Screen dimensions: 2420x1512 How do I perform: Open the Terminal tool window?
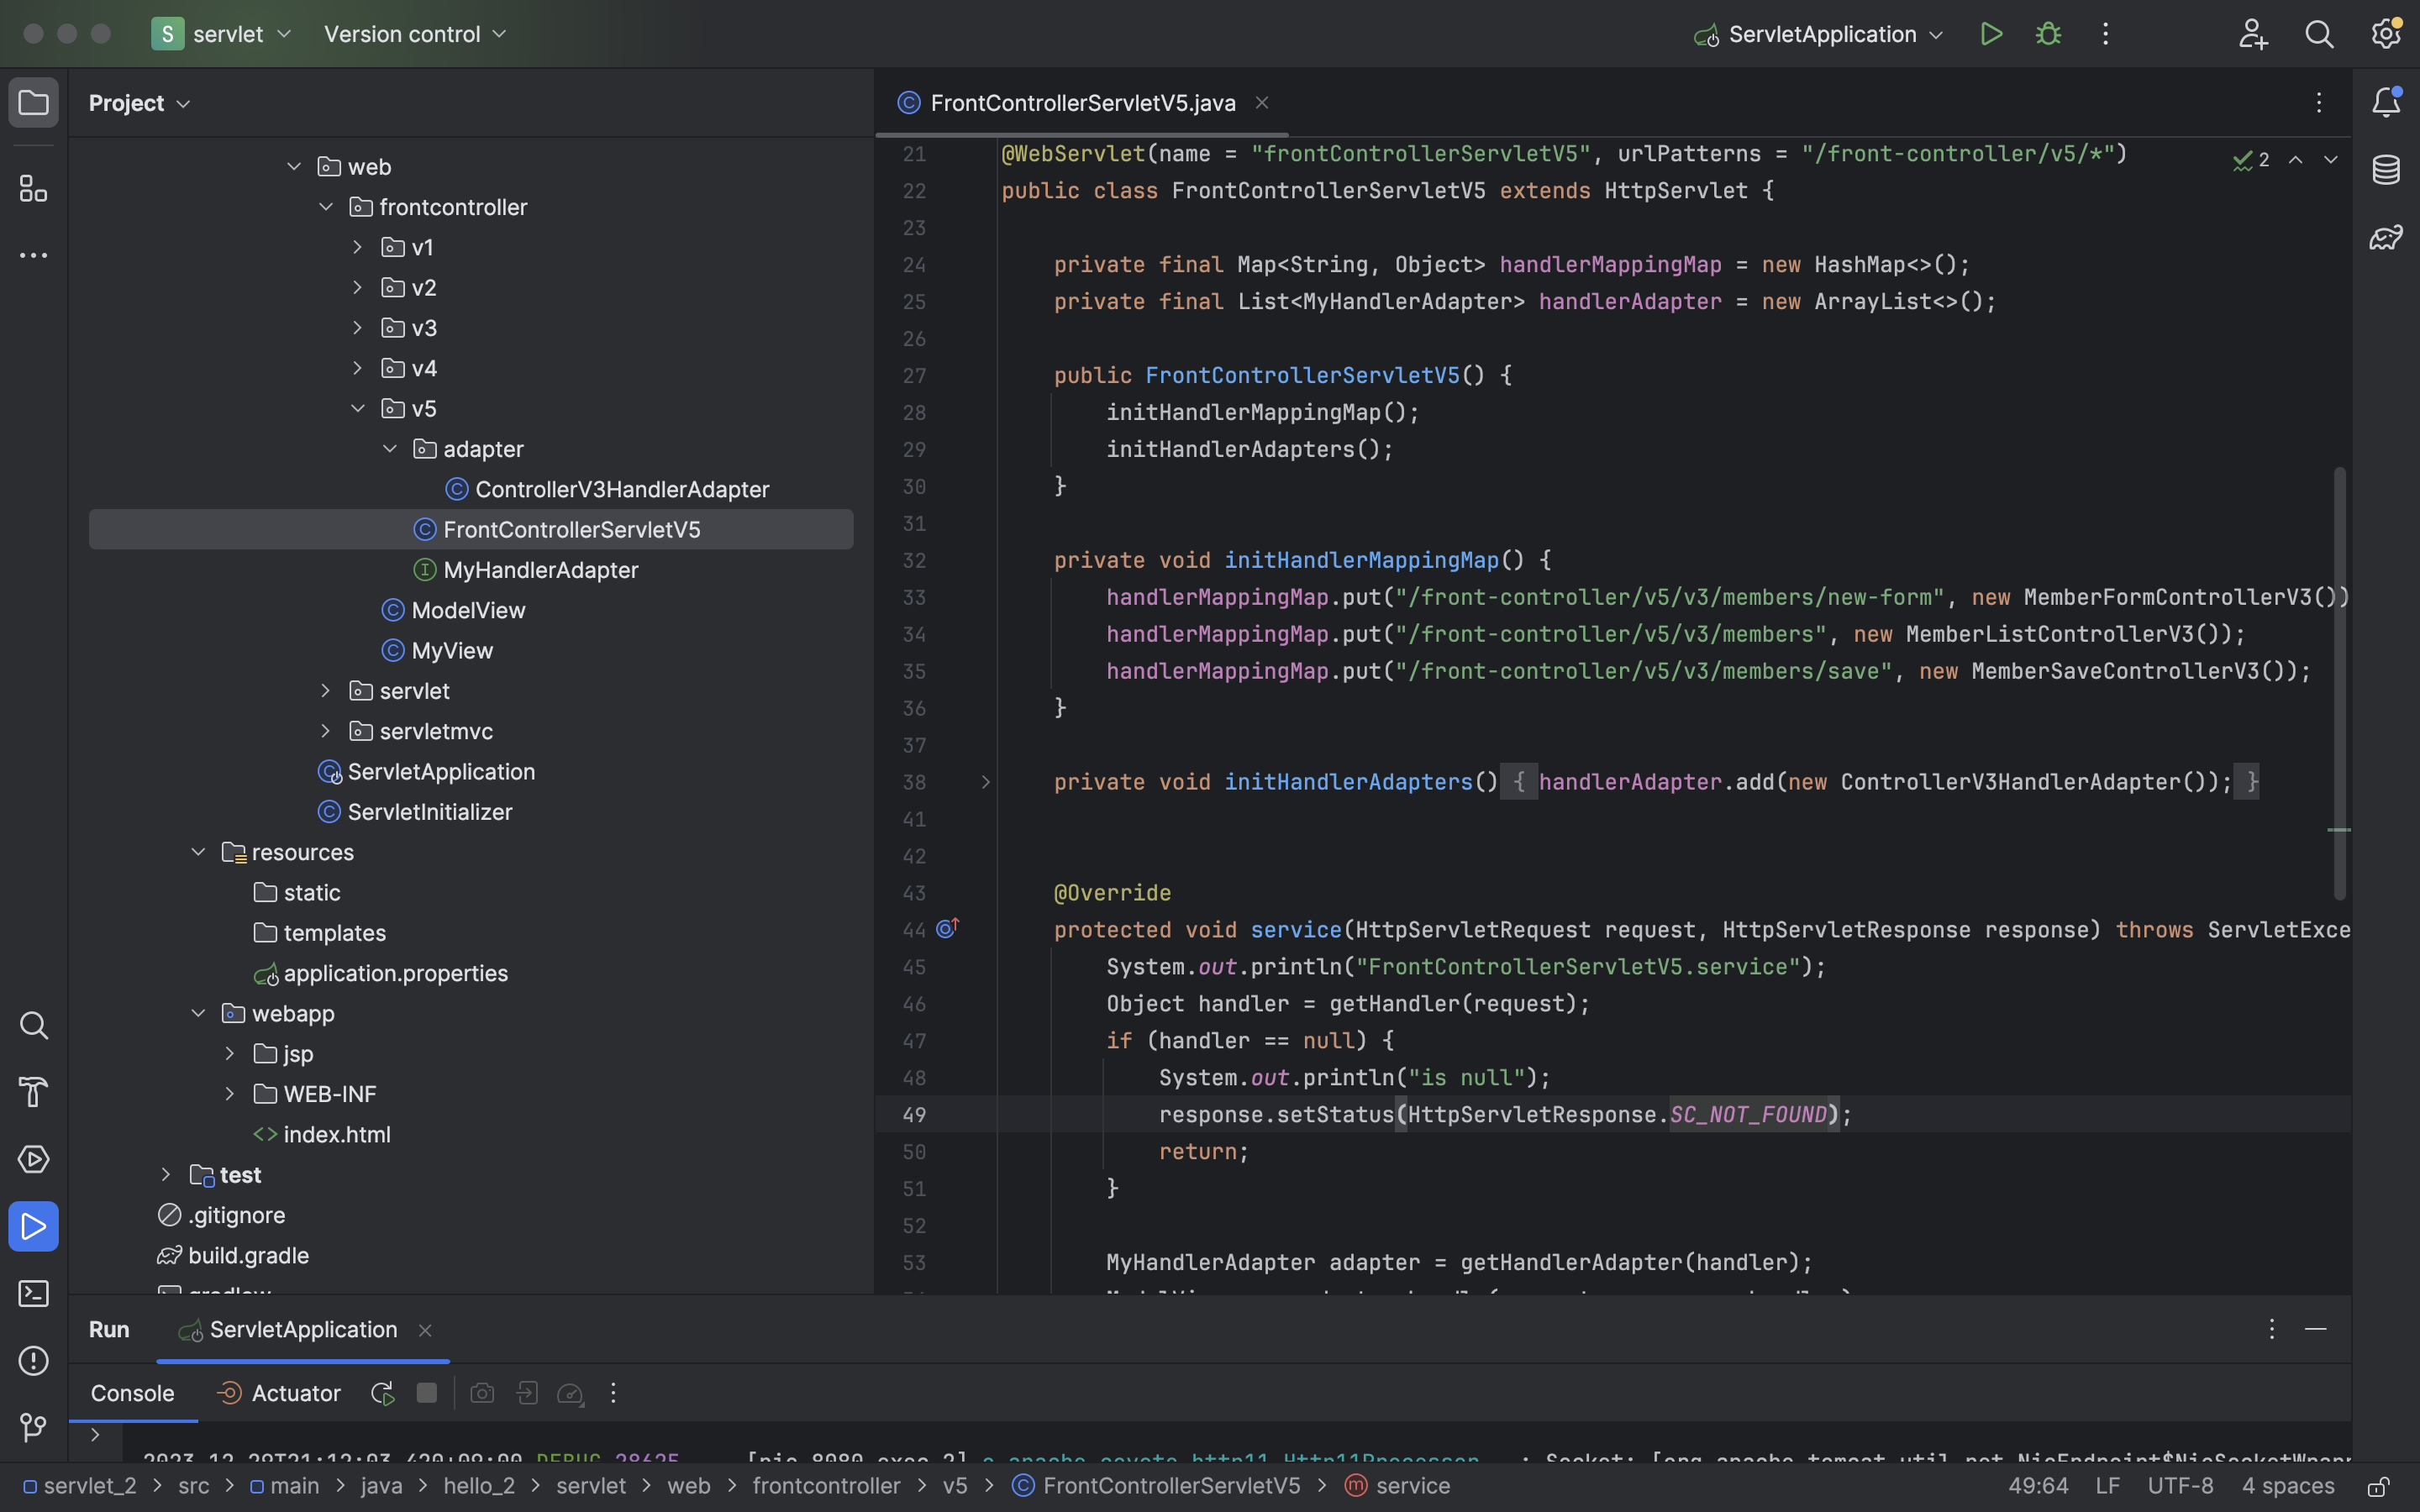pos(33,1293)
